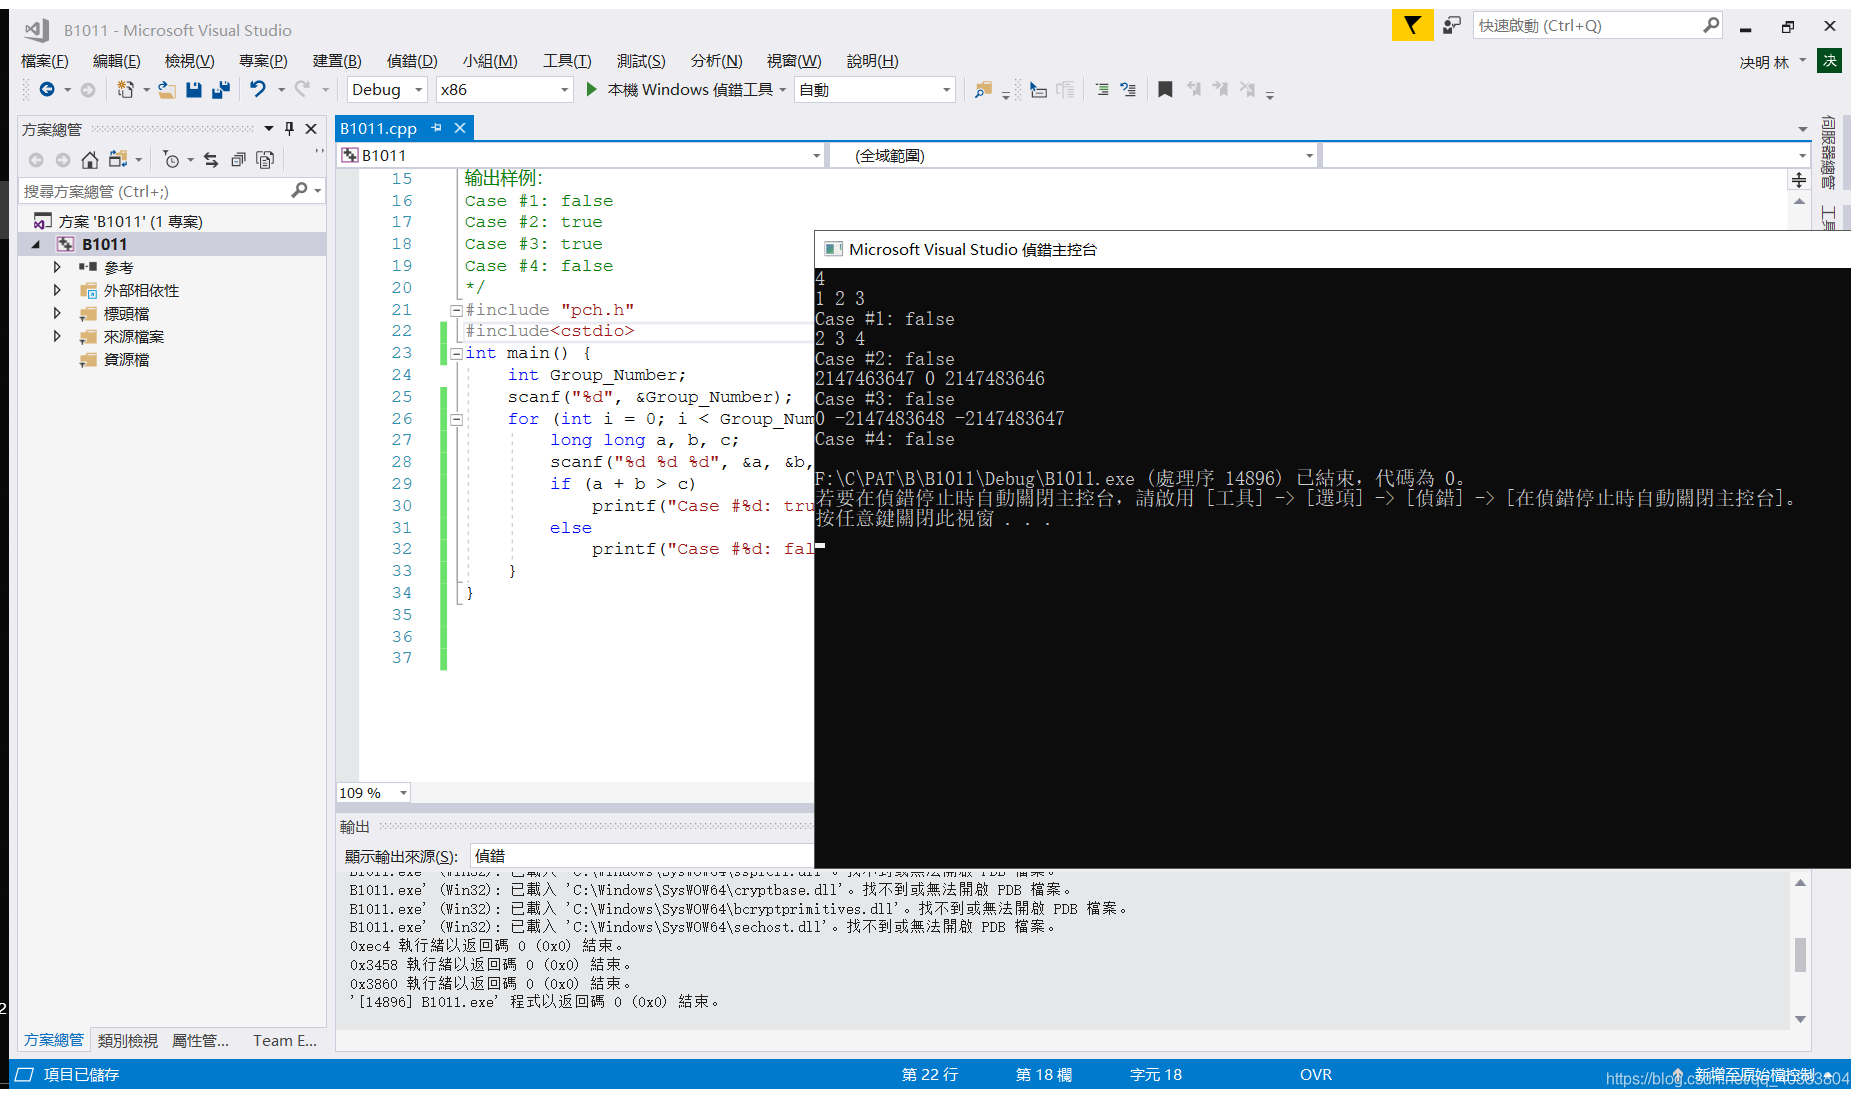This screenshot has width=1860, height=1098.
Task: Open file using the folder icon
Action: (x=167, y=90)
